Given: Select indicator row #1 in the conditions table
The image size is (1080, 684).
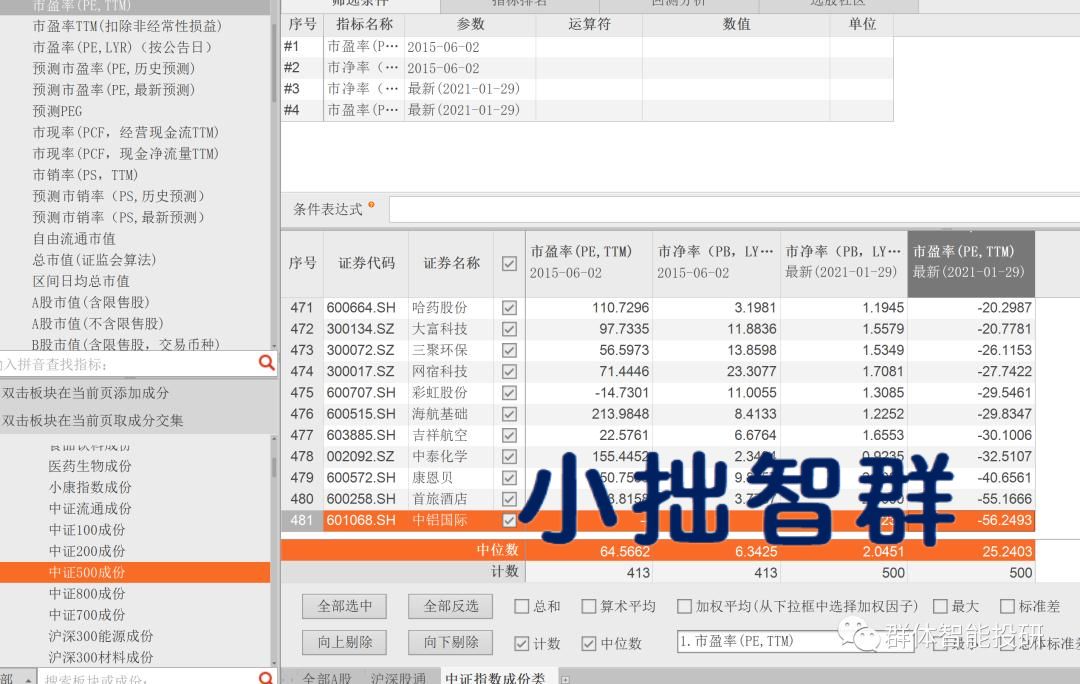Looking at the screenshot, I should pos(588,47).
